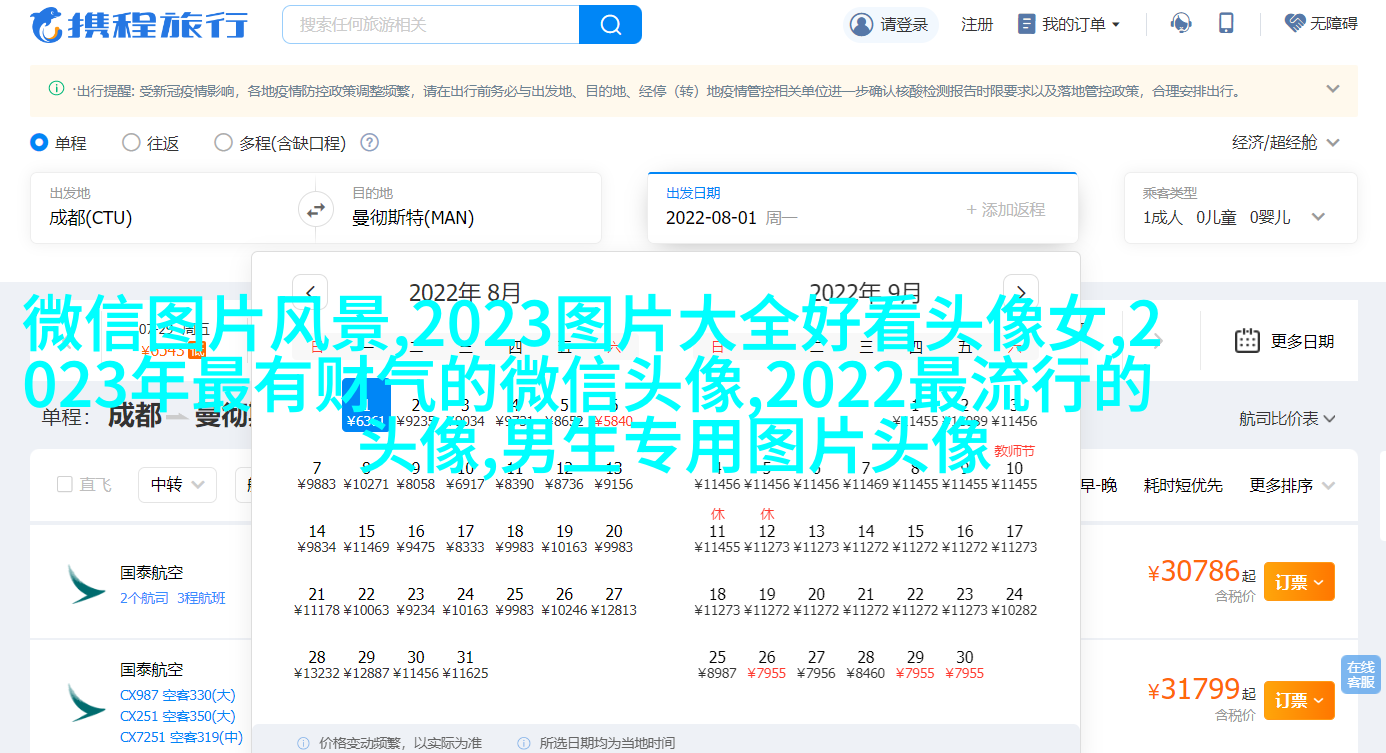Open CX7251 空客319(中) flight detail
1386x753 pixels.
point(181,737)
